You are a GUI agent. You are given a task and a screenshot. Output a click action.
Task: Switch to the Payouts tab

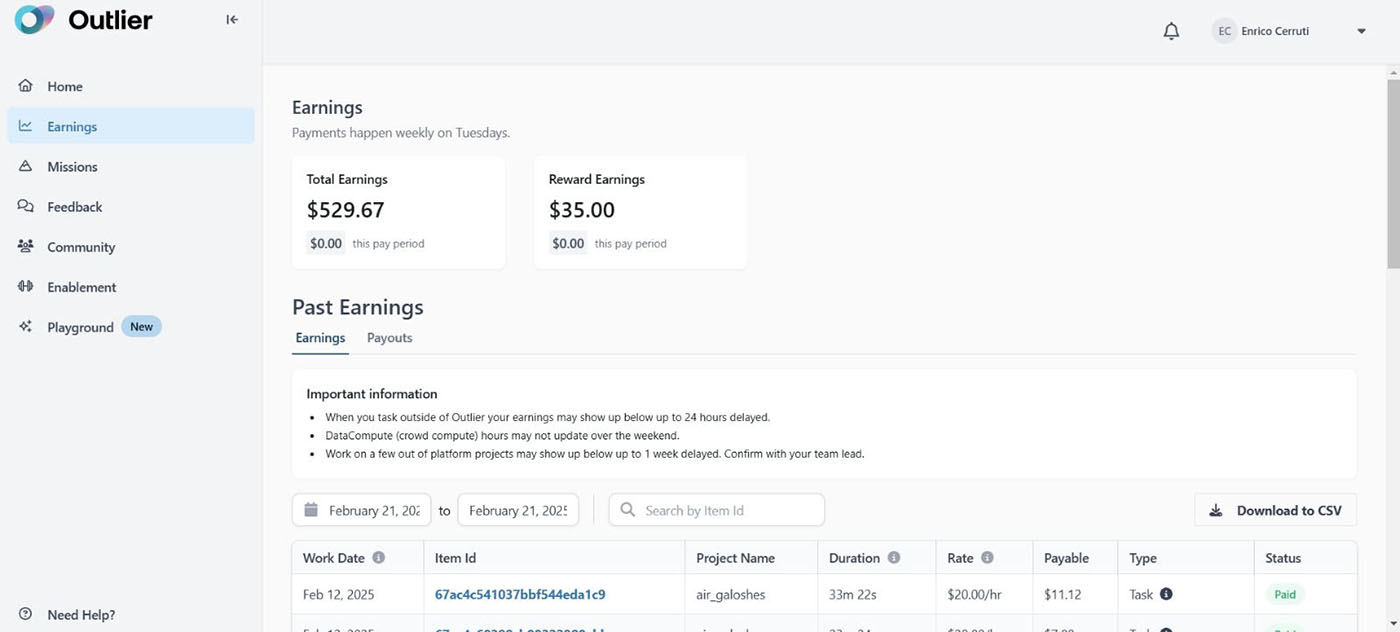click(389, 338)
